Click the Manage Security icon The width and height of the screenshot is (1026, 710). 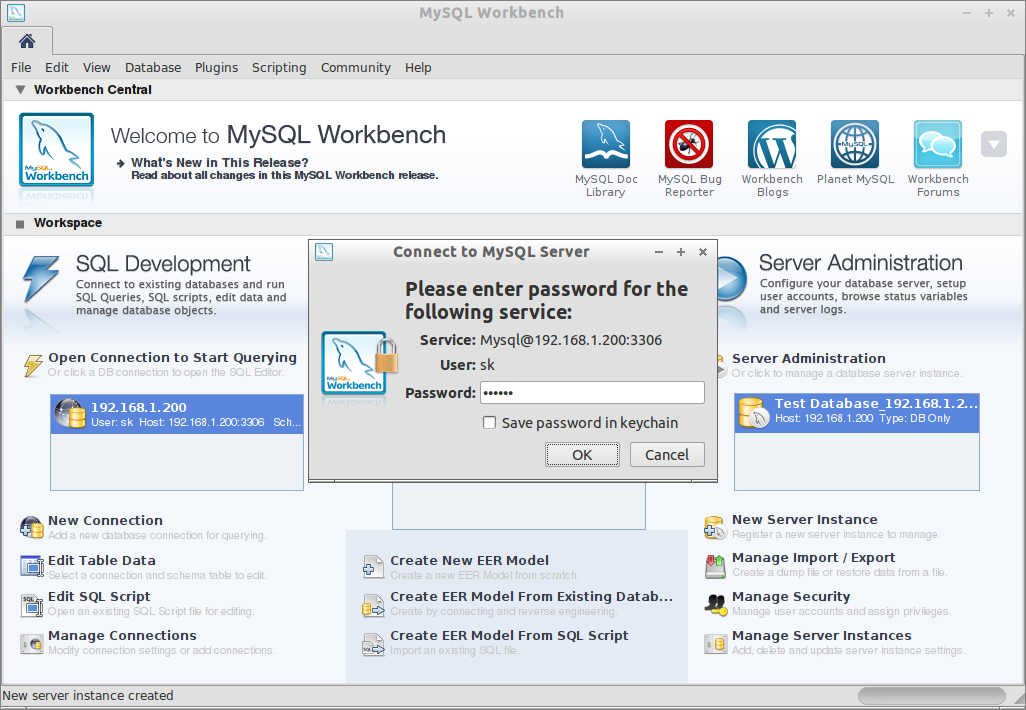pos(715,604)
